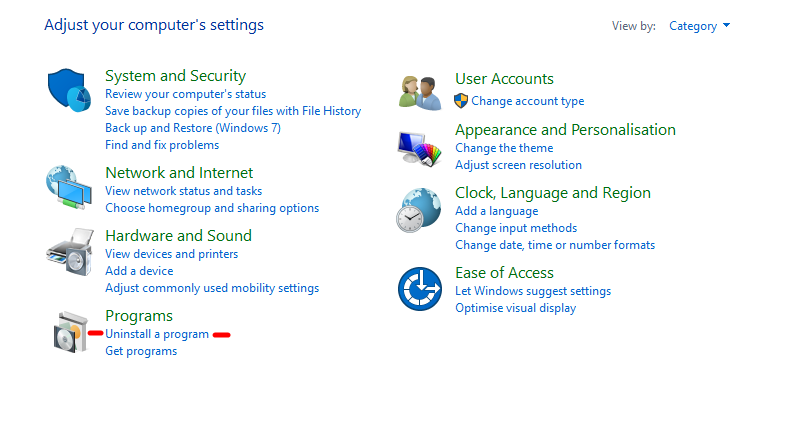Open the View by Category dropdown
Screen dimensions: 810x440
pos(699,26)
